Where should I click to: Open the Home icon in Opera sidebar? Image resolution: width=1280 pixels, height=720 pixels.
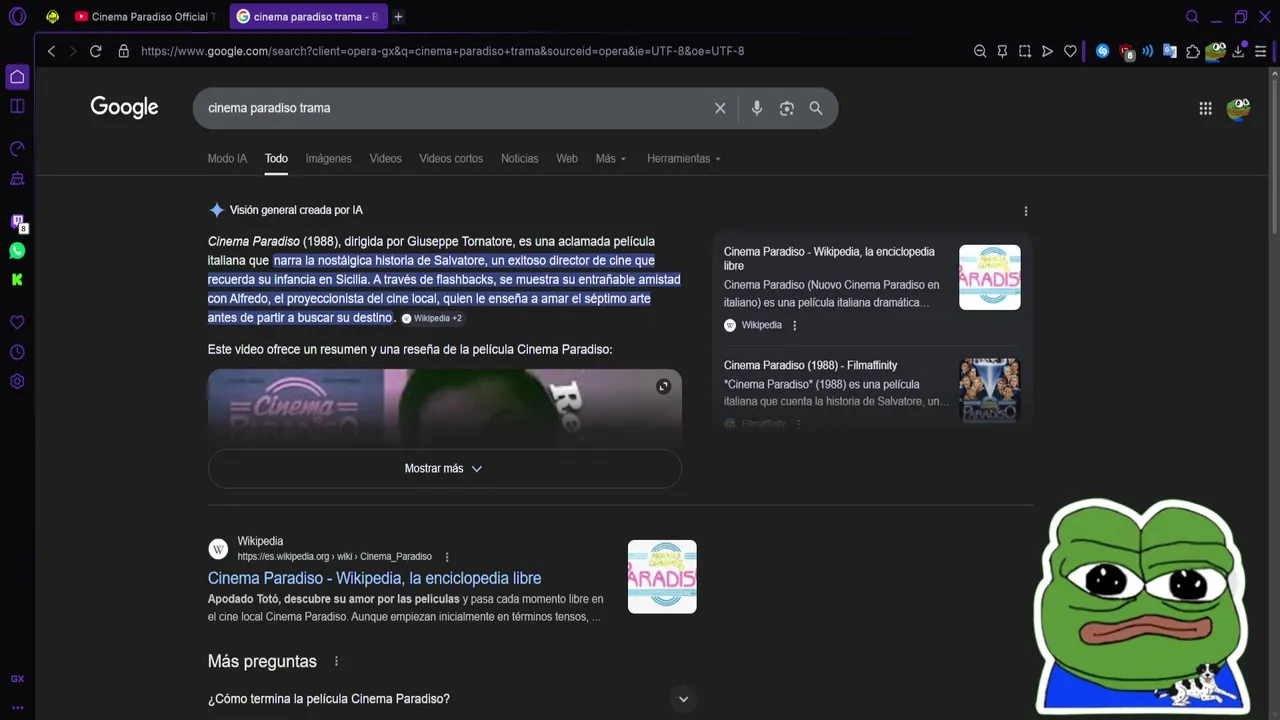(x=17, y=77)
